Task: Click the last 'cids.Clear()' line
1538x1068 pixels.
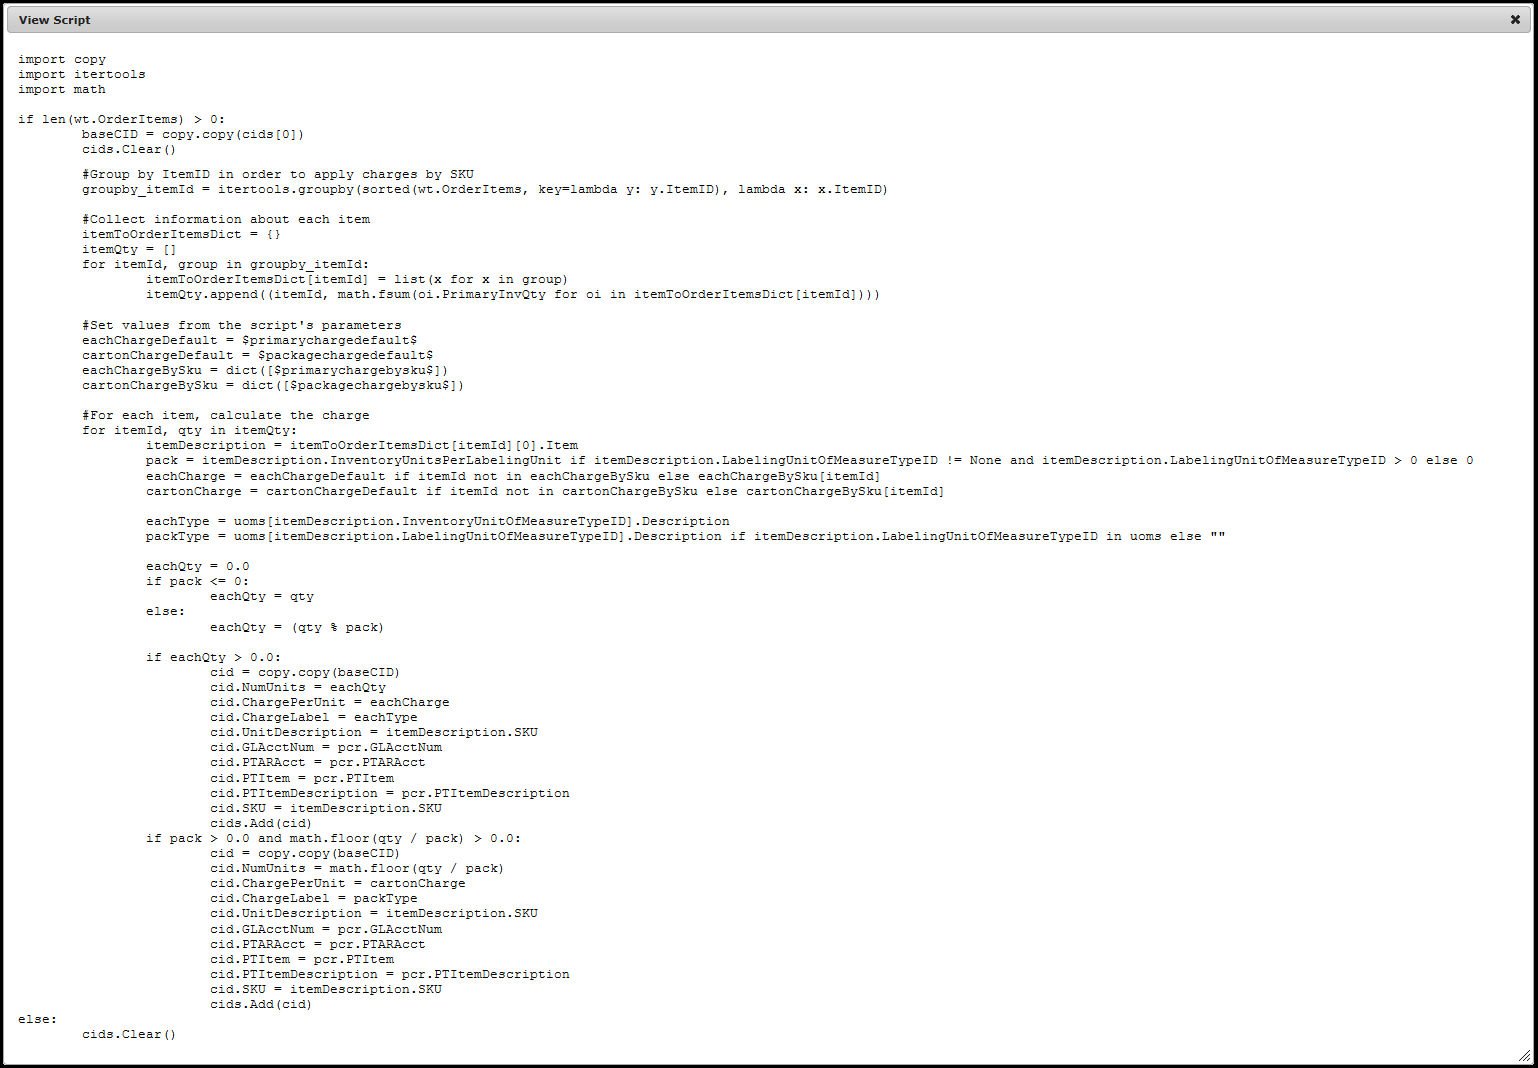Action: 129,1034
